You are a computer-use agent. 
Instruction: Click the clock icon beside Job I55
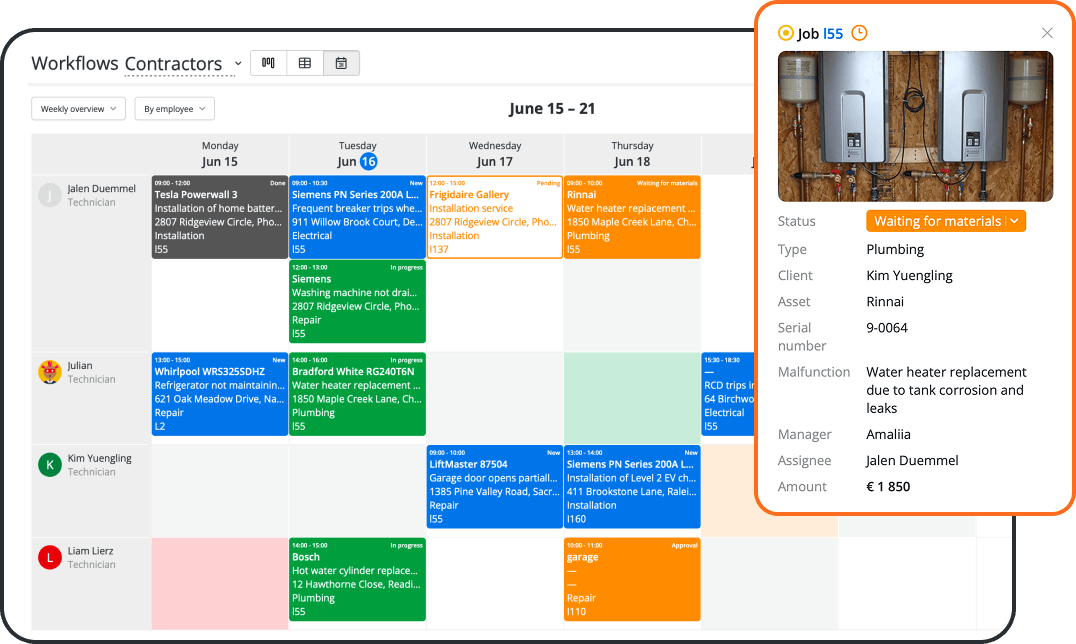click(x=859, y=33)
